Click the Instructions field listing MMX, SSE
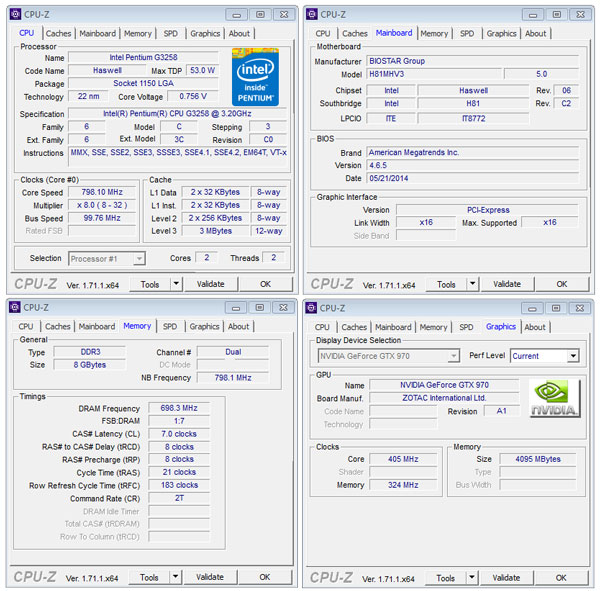Screen dimensions: 600x591 [178, 157]
